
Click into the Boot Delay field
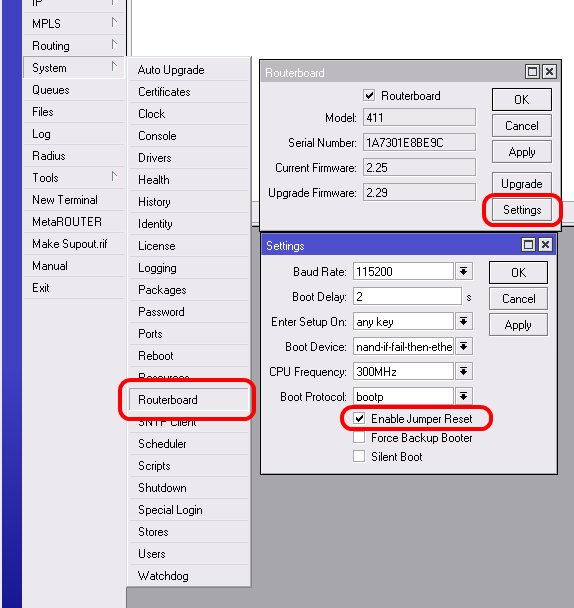pos(407,297)
